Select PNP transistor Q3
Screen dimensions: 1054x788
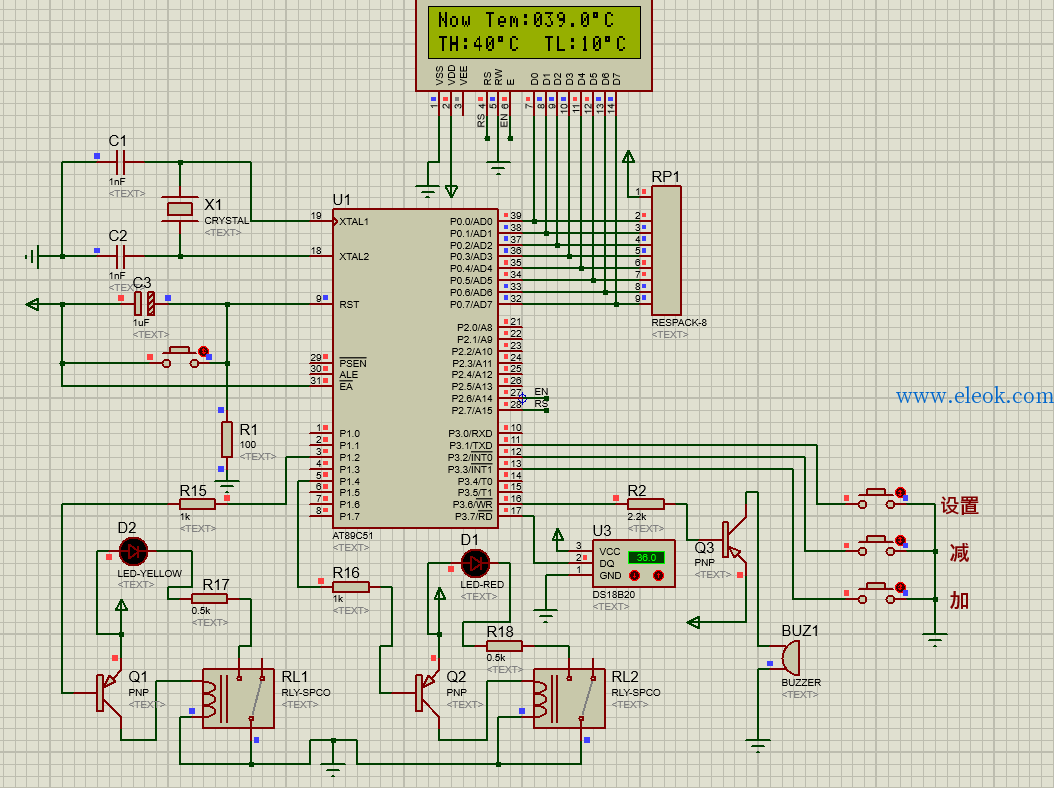(x=734, y=540)
